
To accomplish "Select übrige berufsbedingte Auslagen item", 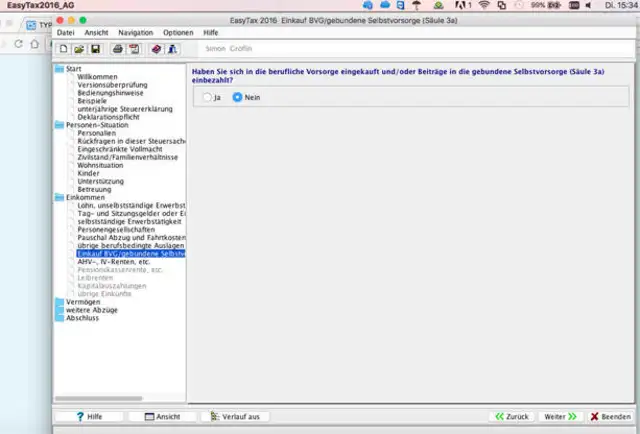I will click(x=131, y=245).
